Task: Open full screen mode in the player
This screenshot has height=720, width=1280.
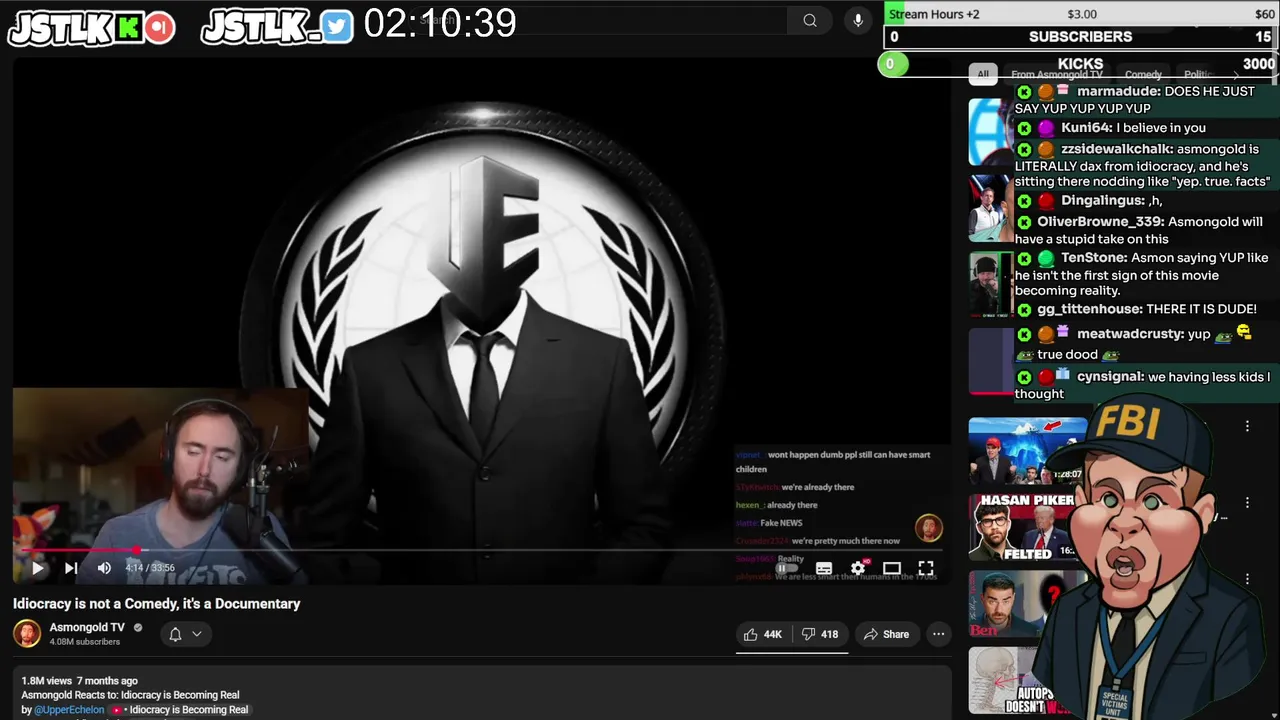Action: 926,568
